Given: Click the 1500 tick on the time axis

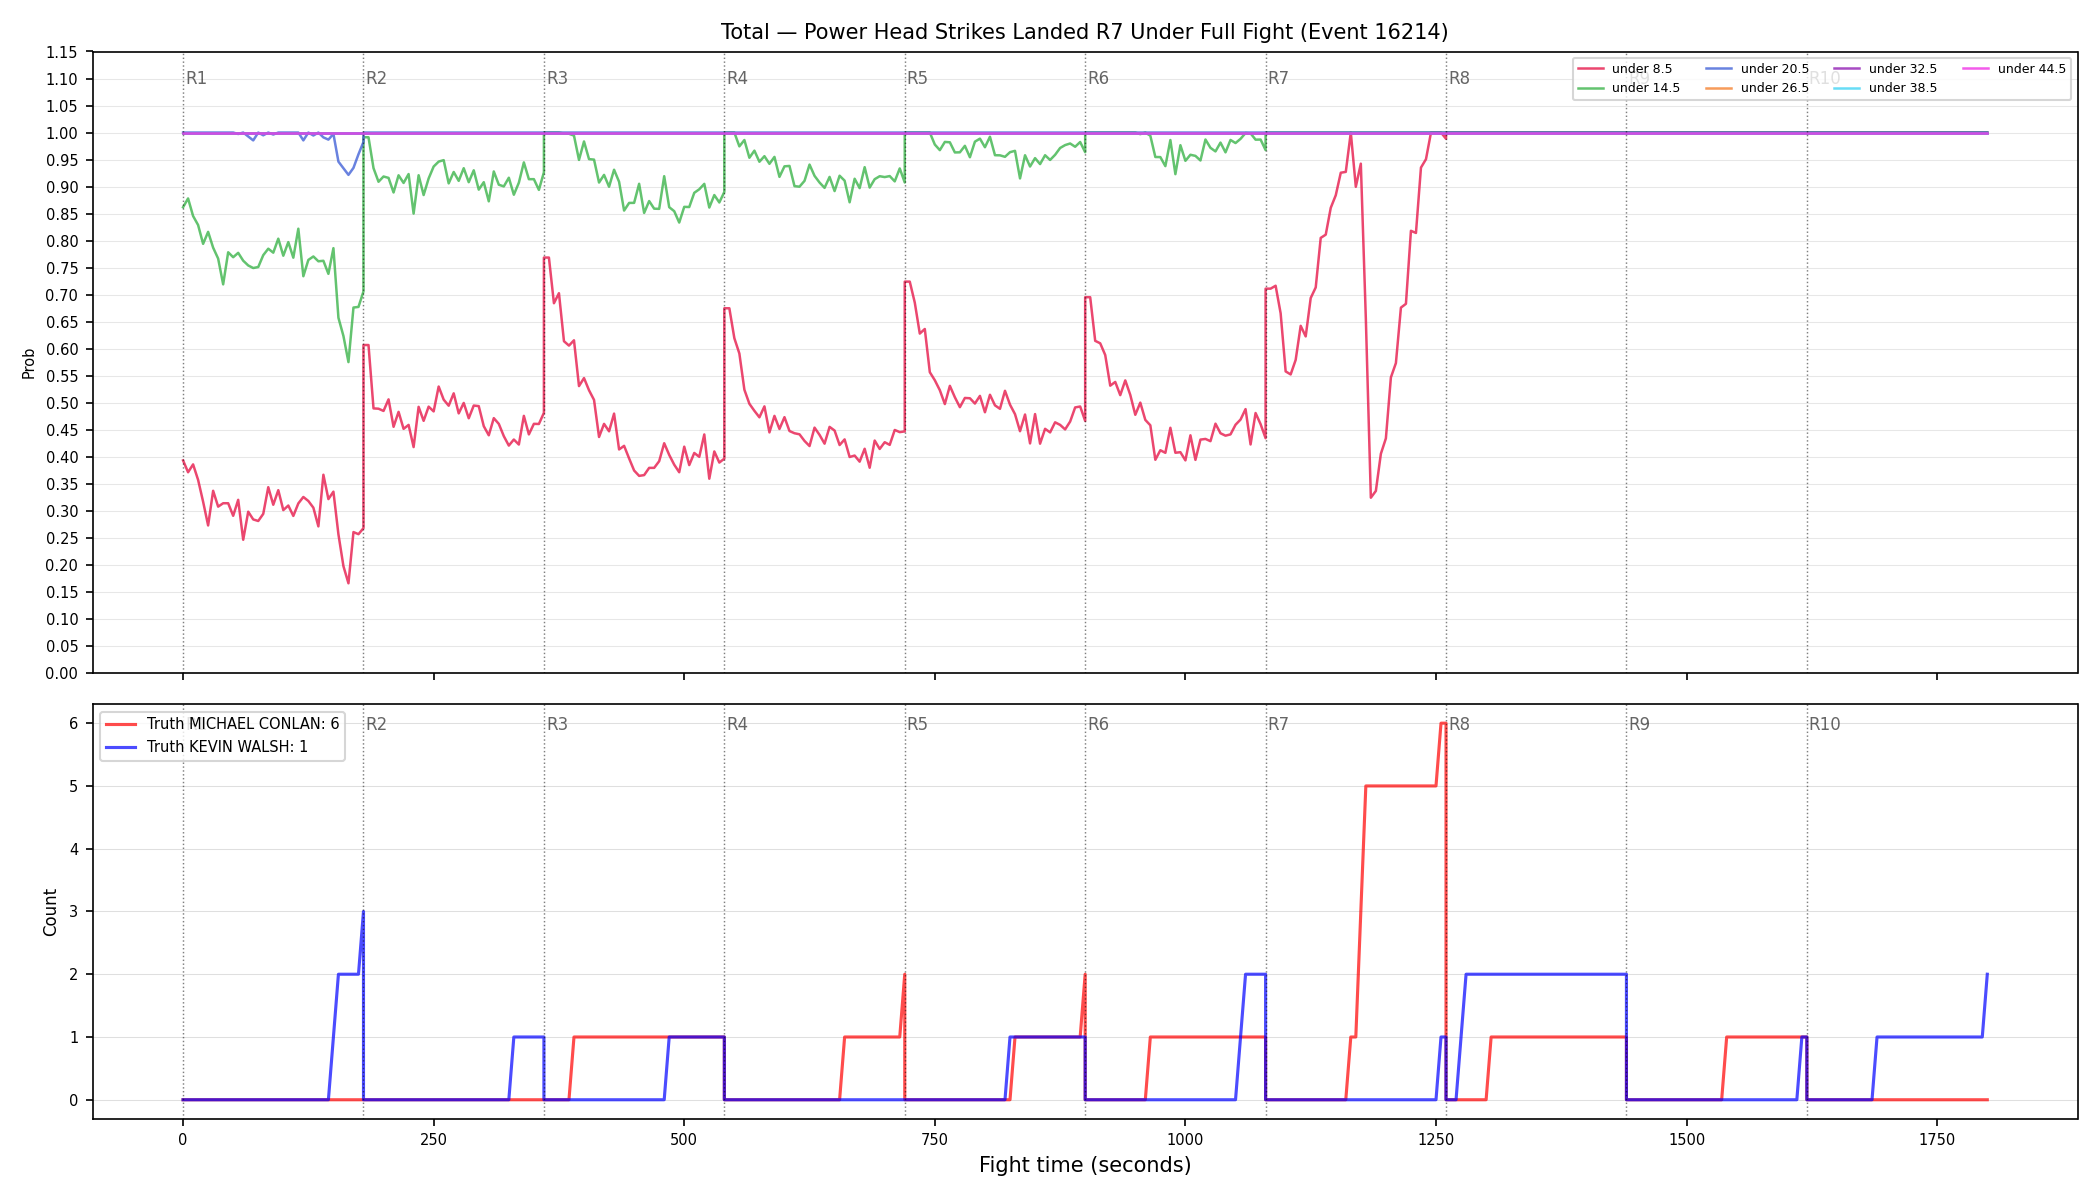Looking at the screenshot, I should (1687, 1139).
